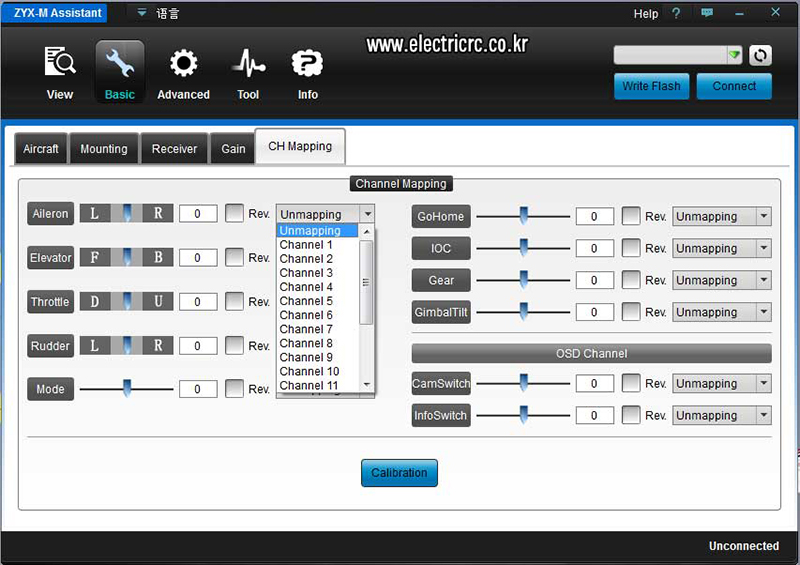Image resolution: width=800 pixels, height=565 pixels.
Task: Select Channel 1 from the list
Action: [317, 244]
